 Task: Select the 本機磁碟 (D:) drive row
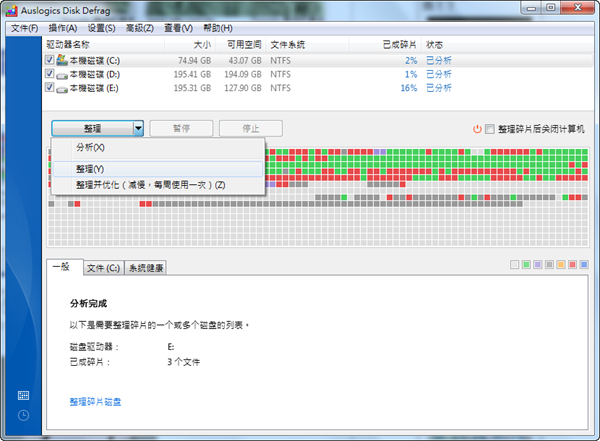(318, 74)
